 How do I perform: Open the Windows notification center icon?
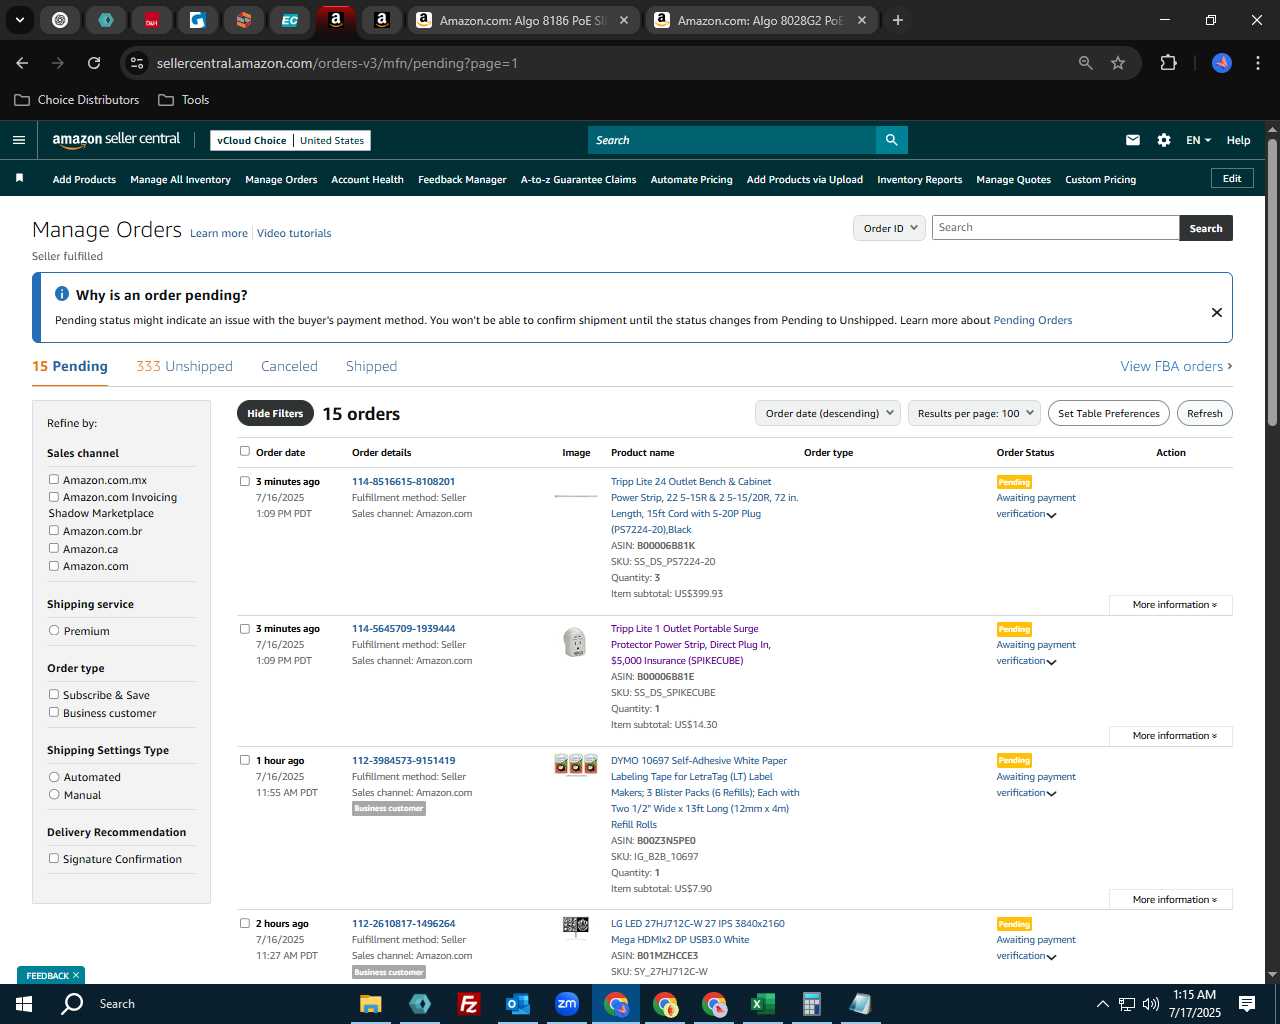coord(1247,1004)
